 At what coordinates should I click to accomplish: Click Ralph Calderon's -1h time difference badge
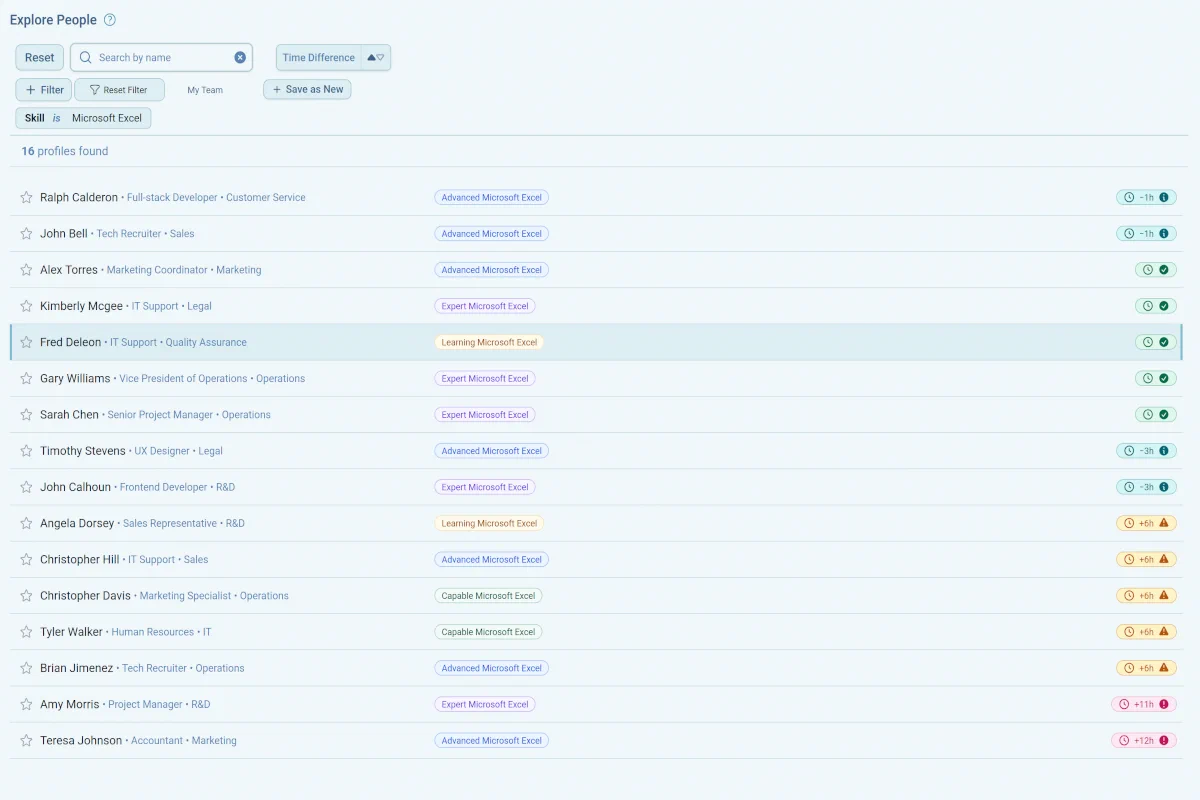pos(1146,198)
